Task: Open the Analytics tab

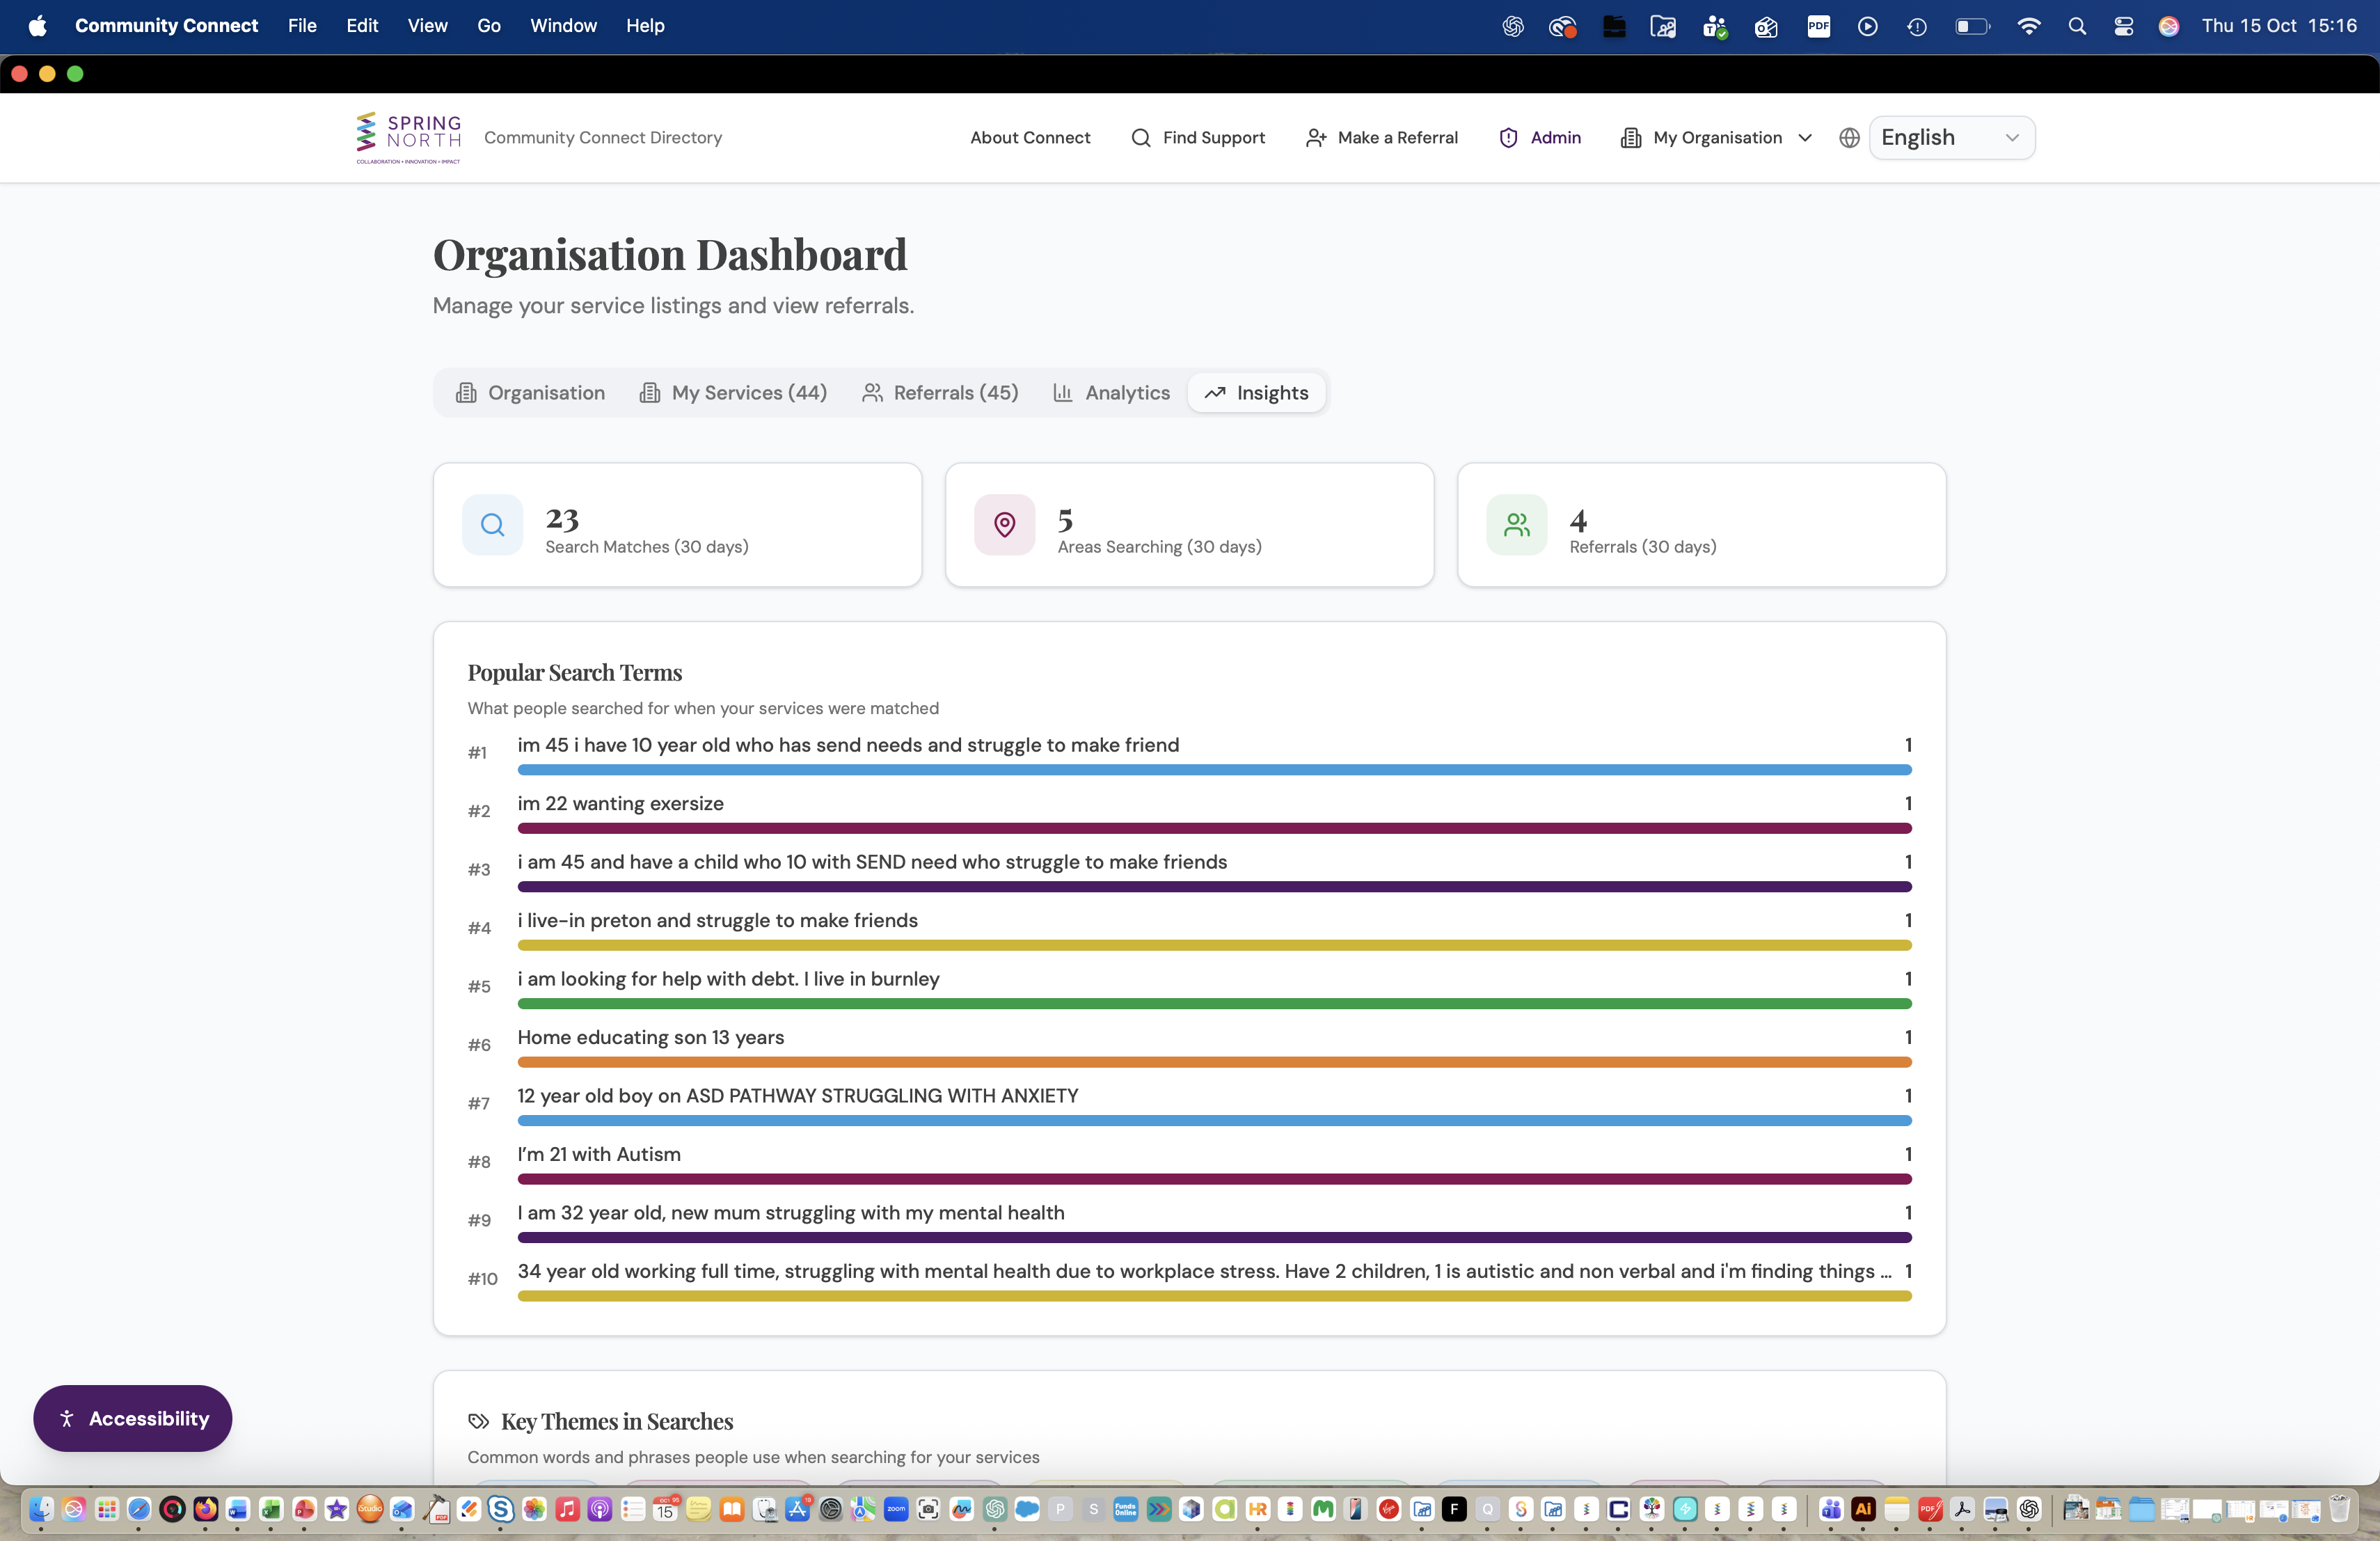Action: (1111, 393)
